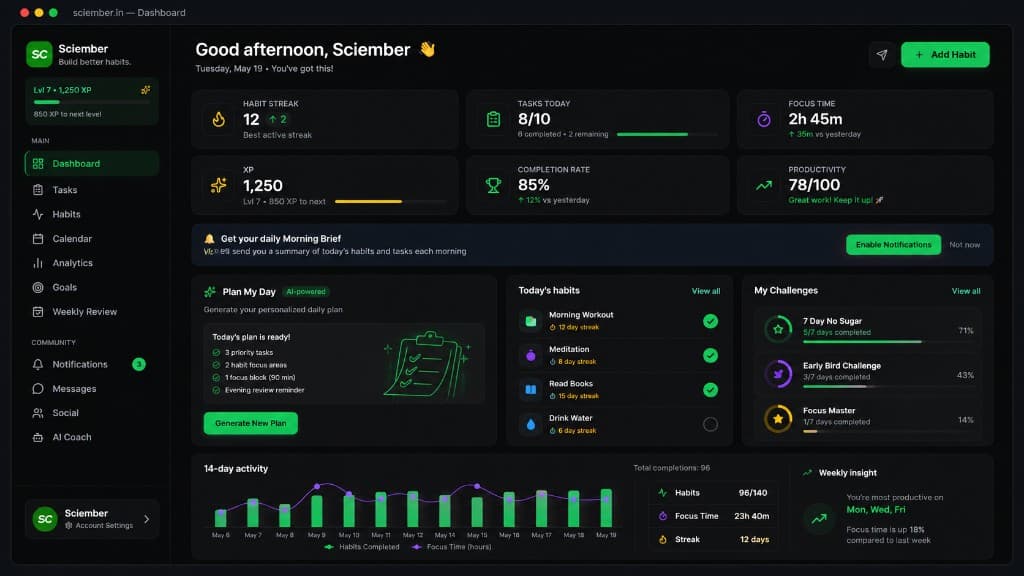Click the 7 Day No Sugar badge
This screenshot has width=1024, height=576.
(x=778, y=329)
